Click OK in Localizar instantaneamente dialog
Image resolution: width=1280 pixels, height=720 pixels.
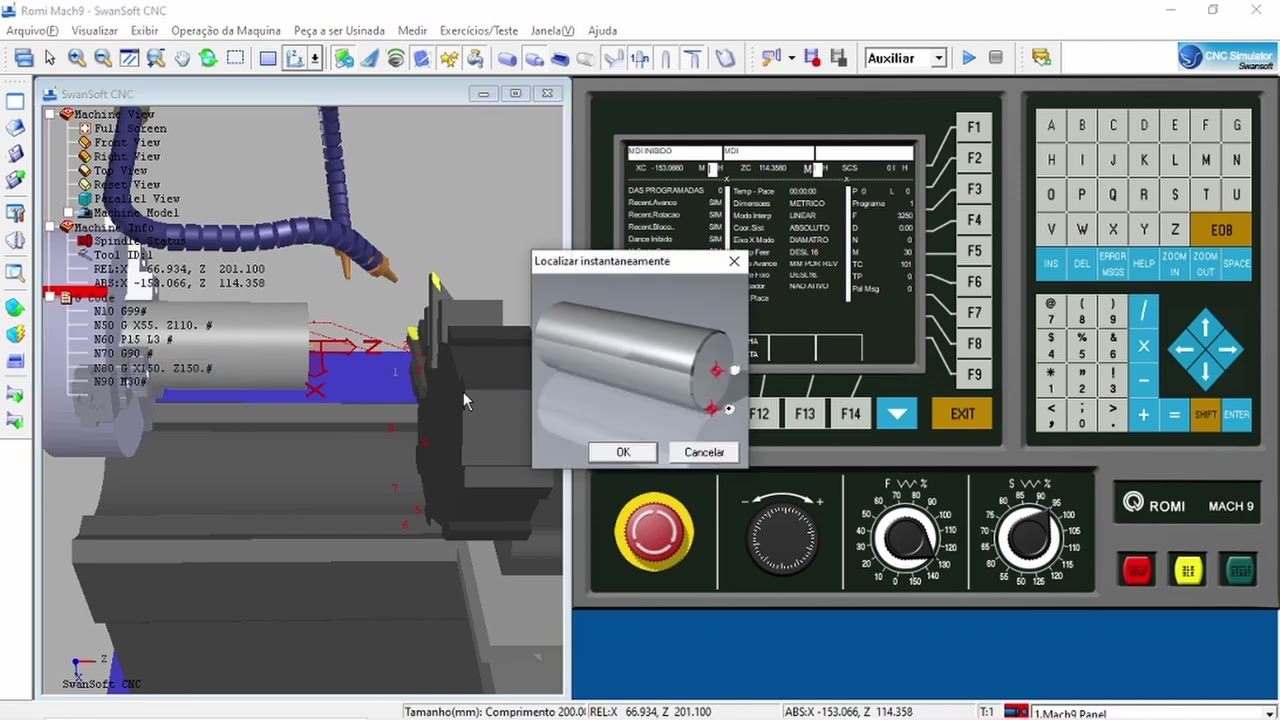[623, 452]
